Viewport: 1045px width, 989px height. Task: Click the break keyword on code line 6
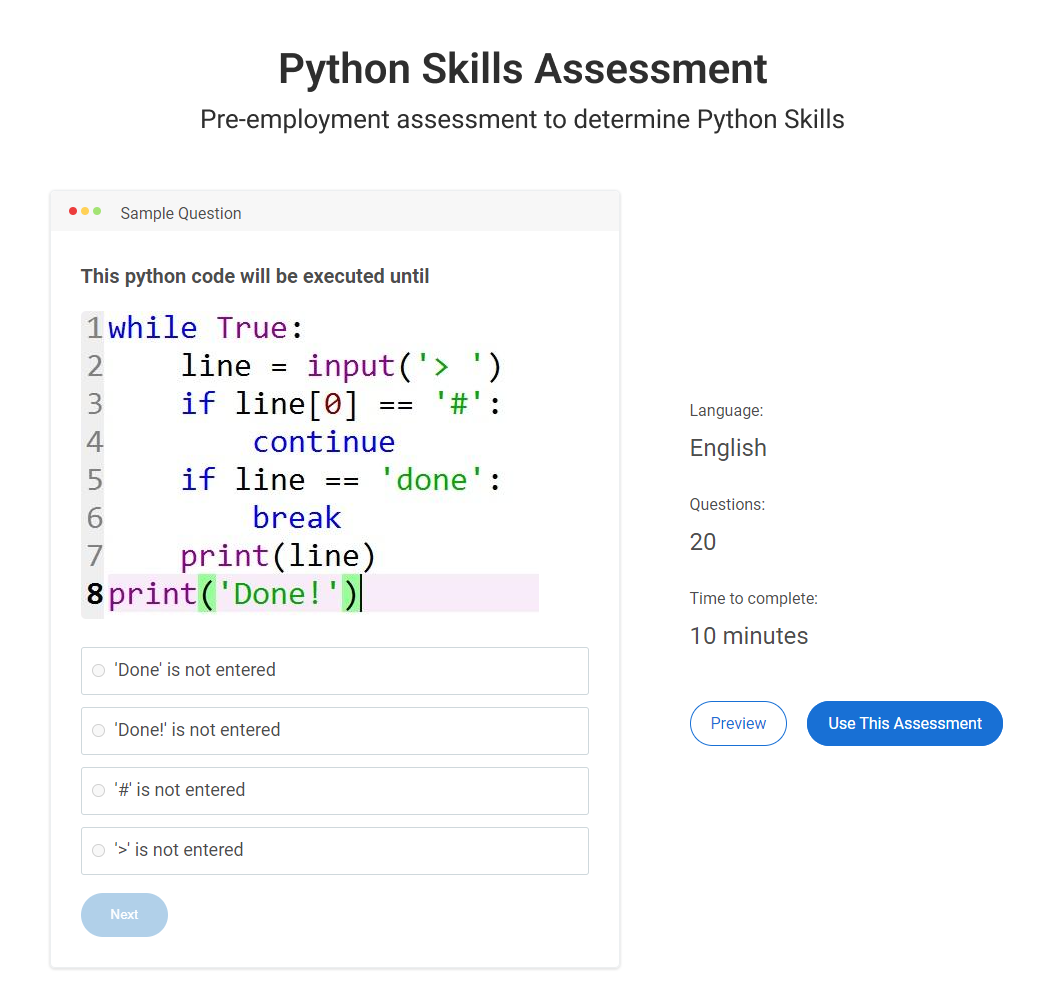pos(296,518)
